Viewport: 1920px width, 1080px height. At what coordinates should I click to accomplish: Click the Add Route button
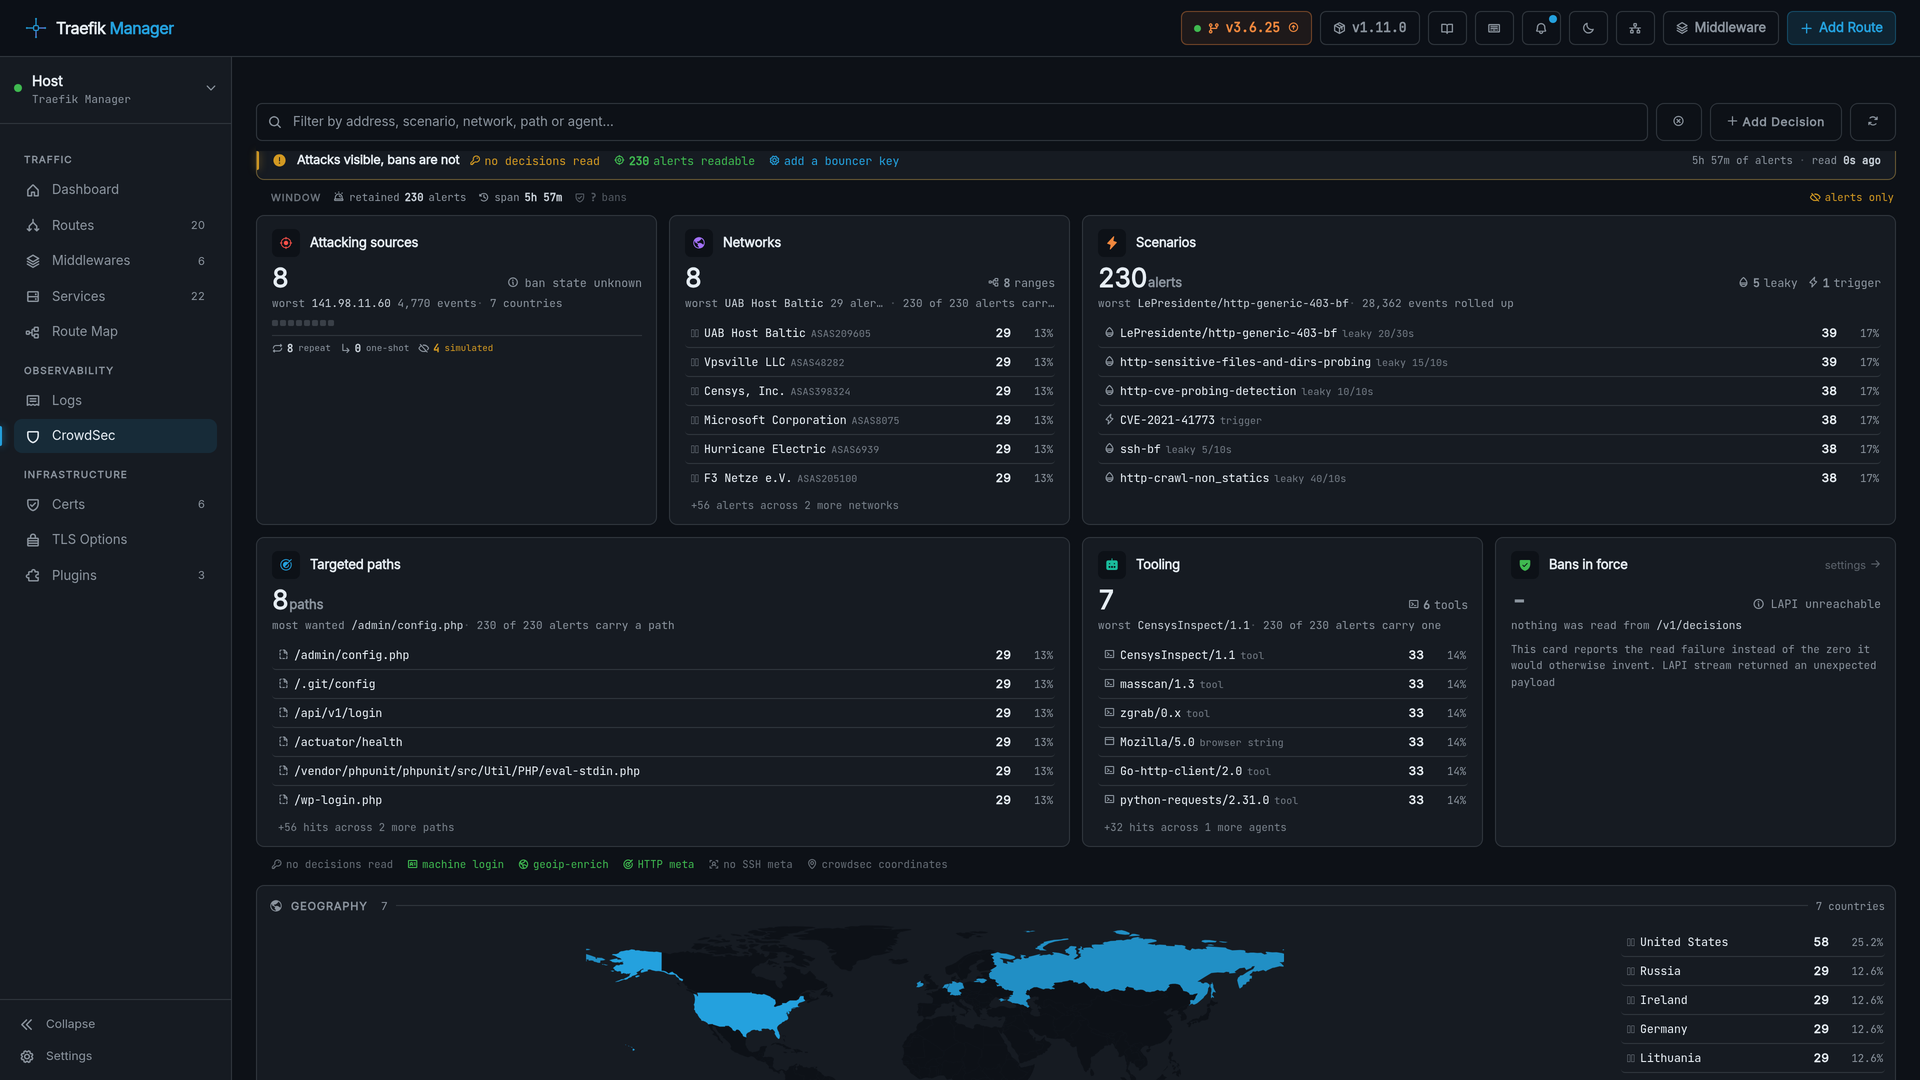[1841, 28]
